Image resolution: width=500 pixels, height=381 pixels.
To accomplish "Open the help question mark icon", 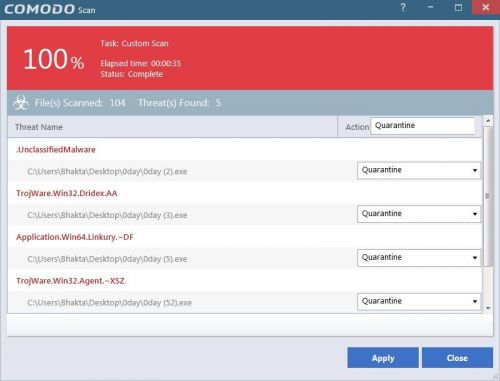I will point(403,7).
